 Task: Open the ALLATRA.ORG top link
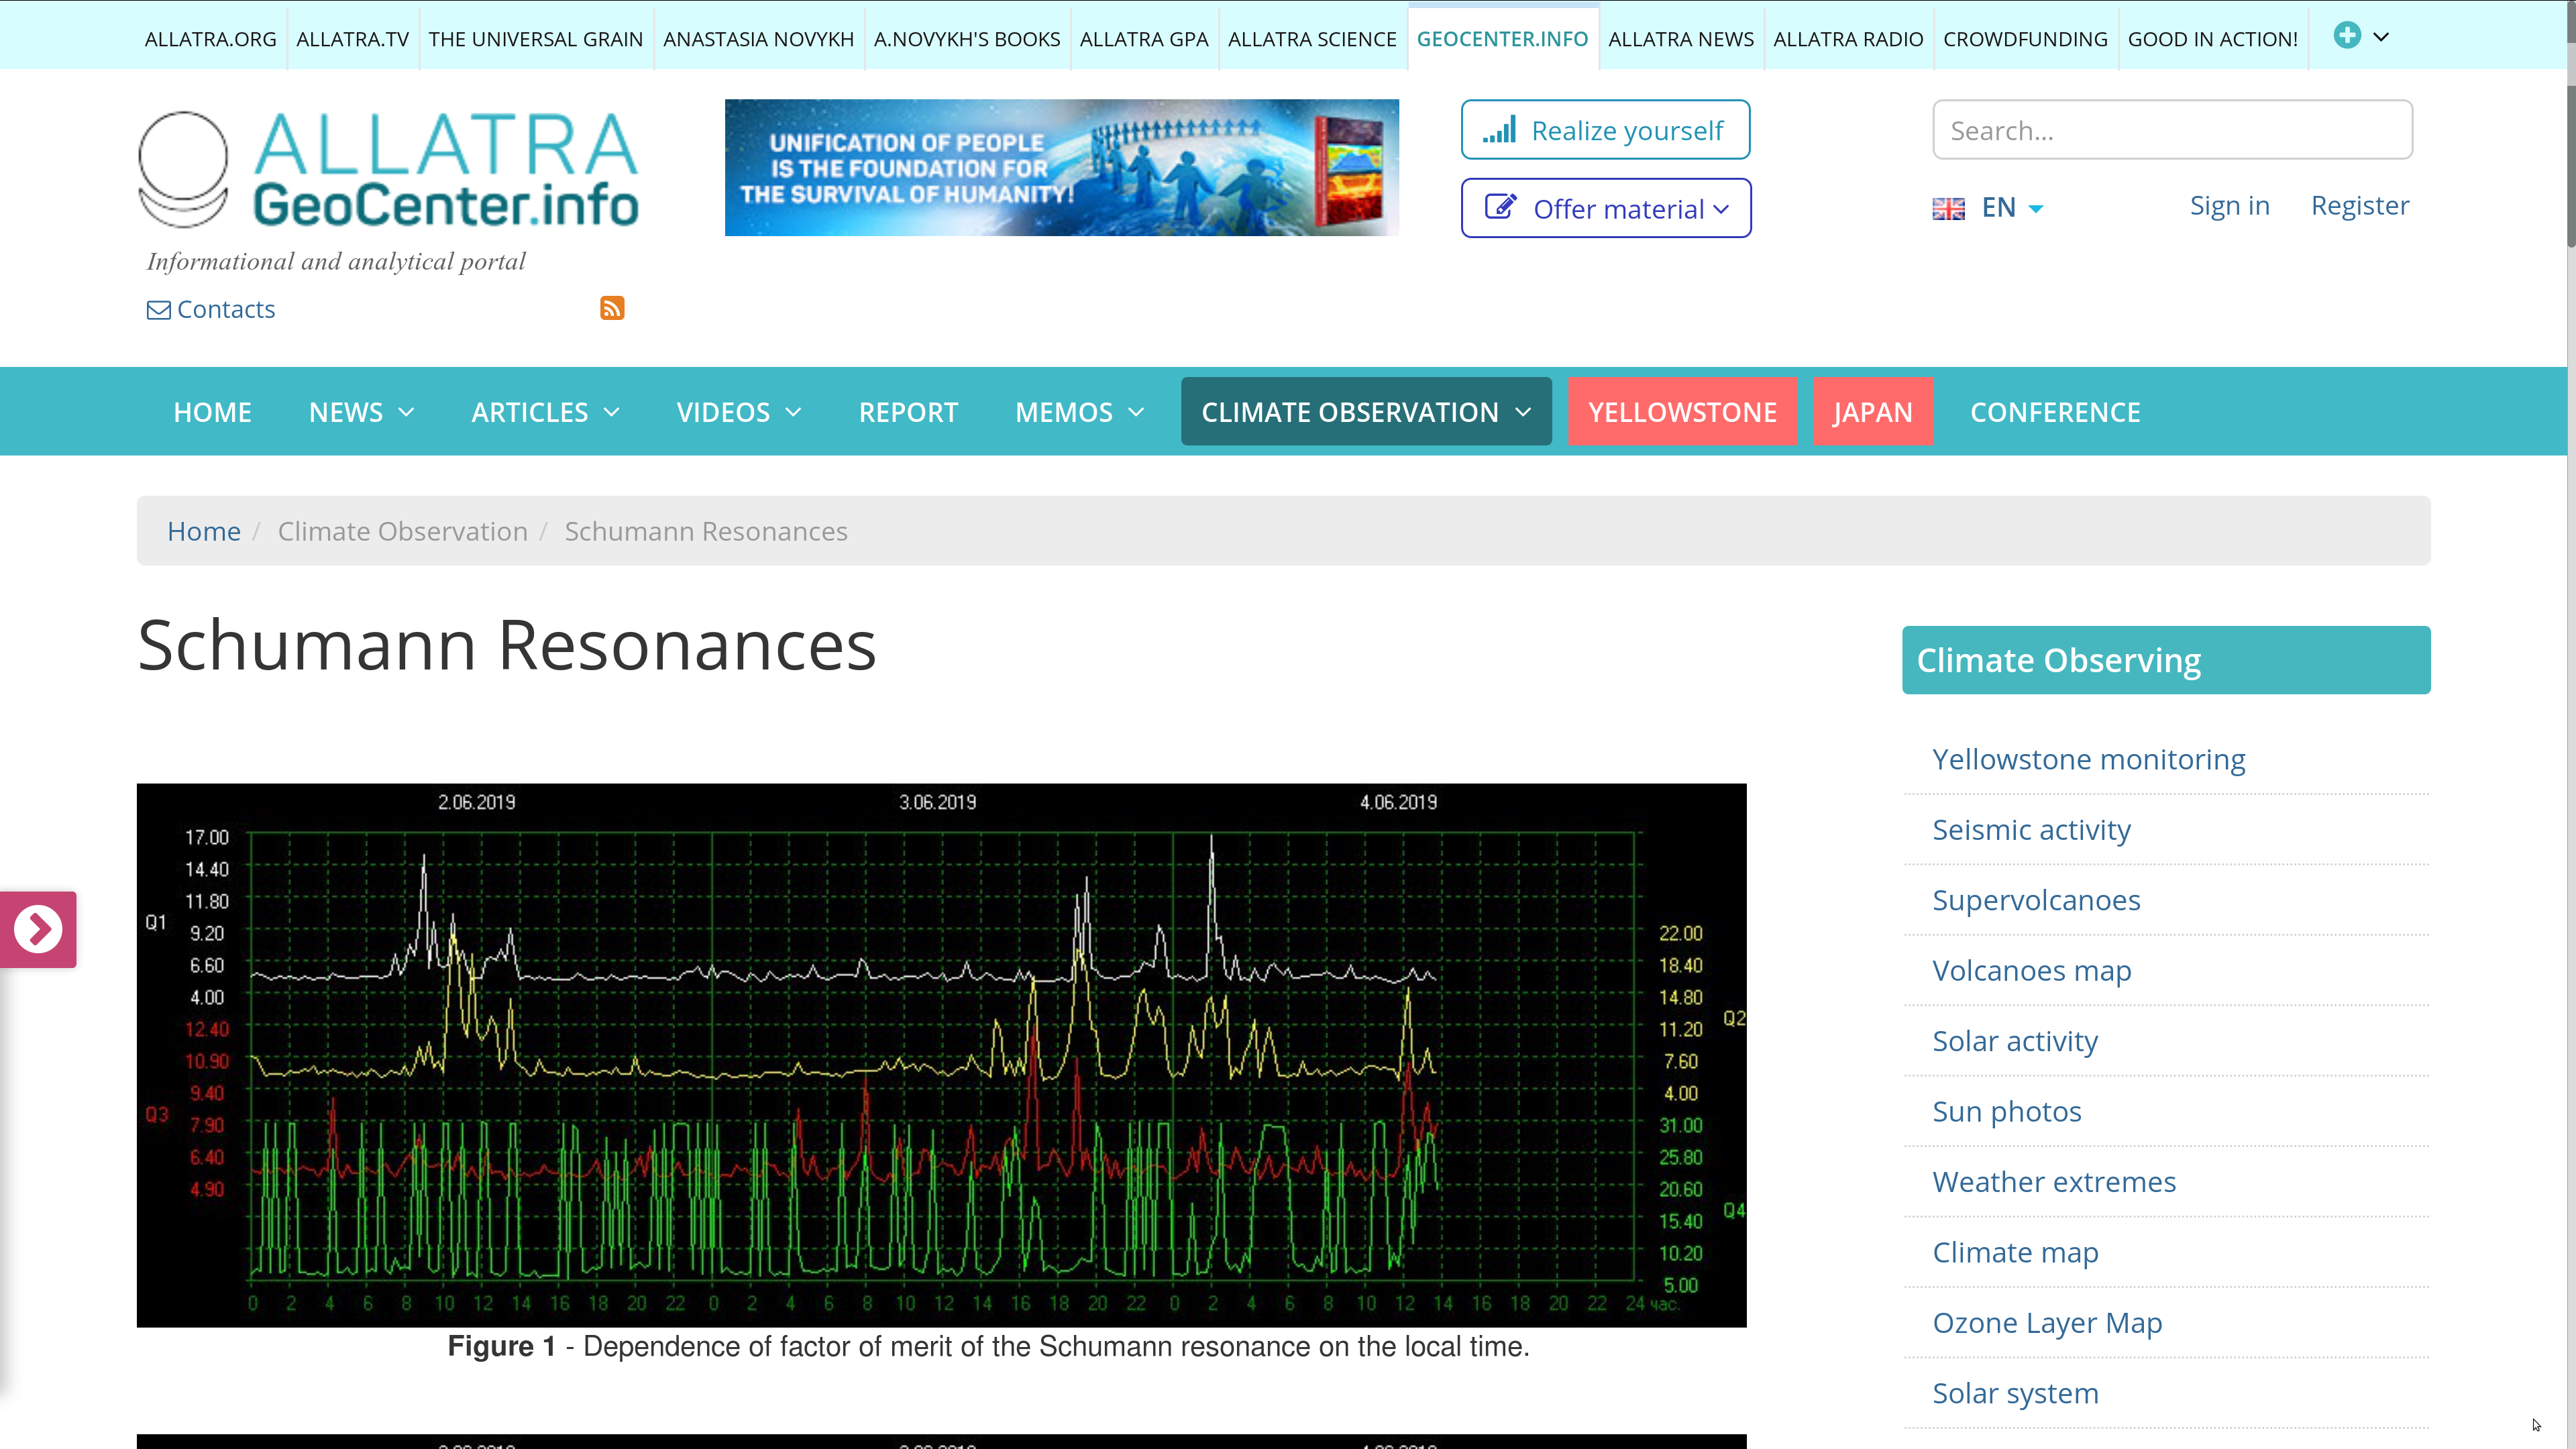coord(210,39)
